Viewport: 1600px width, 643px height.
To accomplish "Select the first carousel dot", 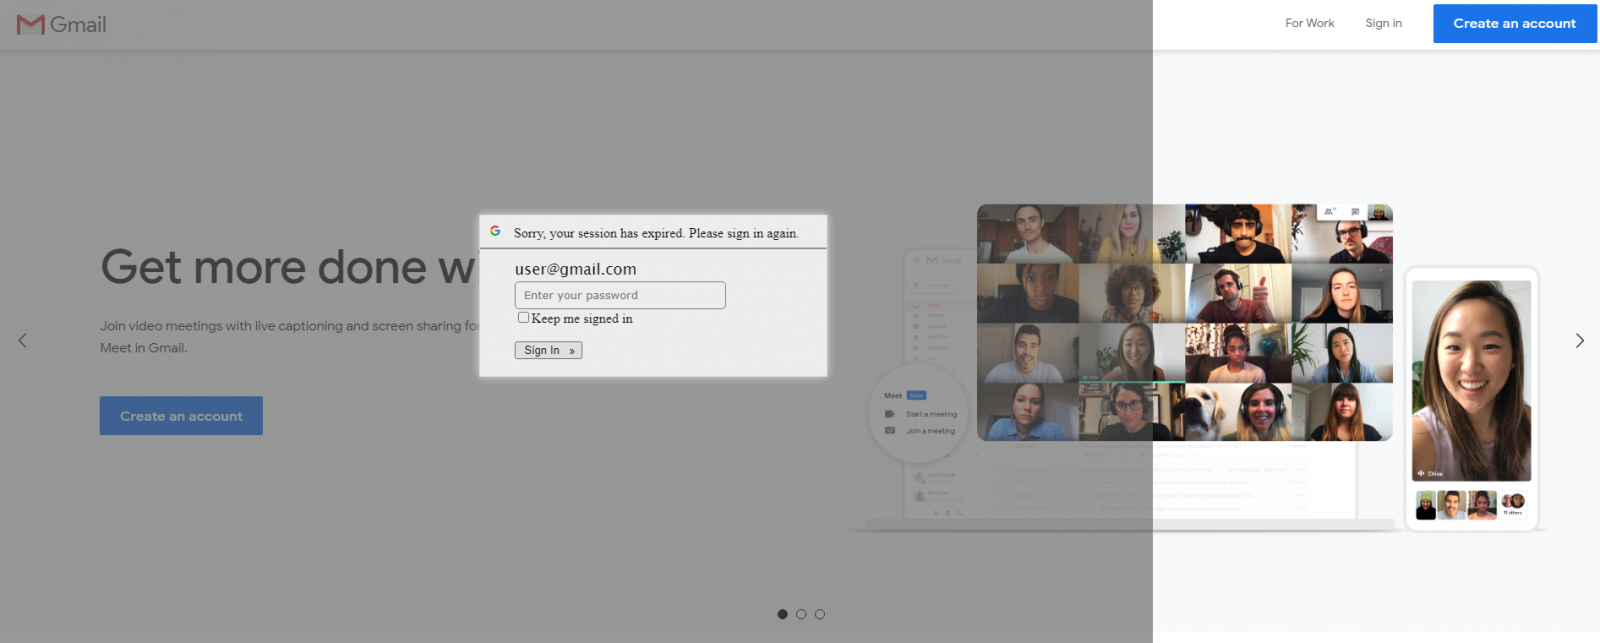I will [x=782, y=614].
